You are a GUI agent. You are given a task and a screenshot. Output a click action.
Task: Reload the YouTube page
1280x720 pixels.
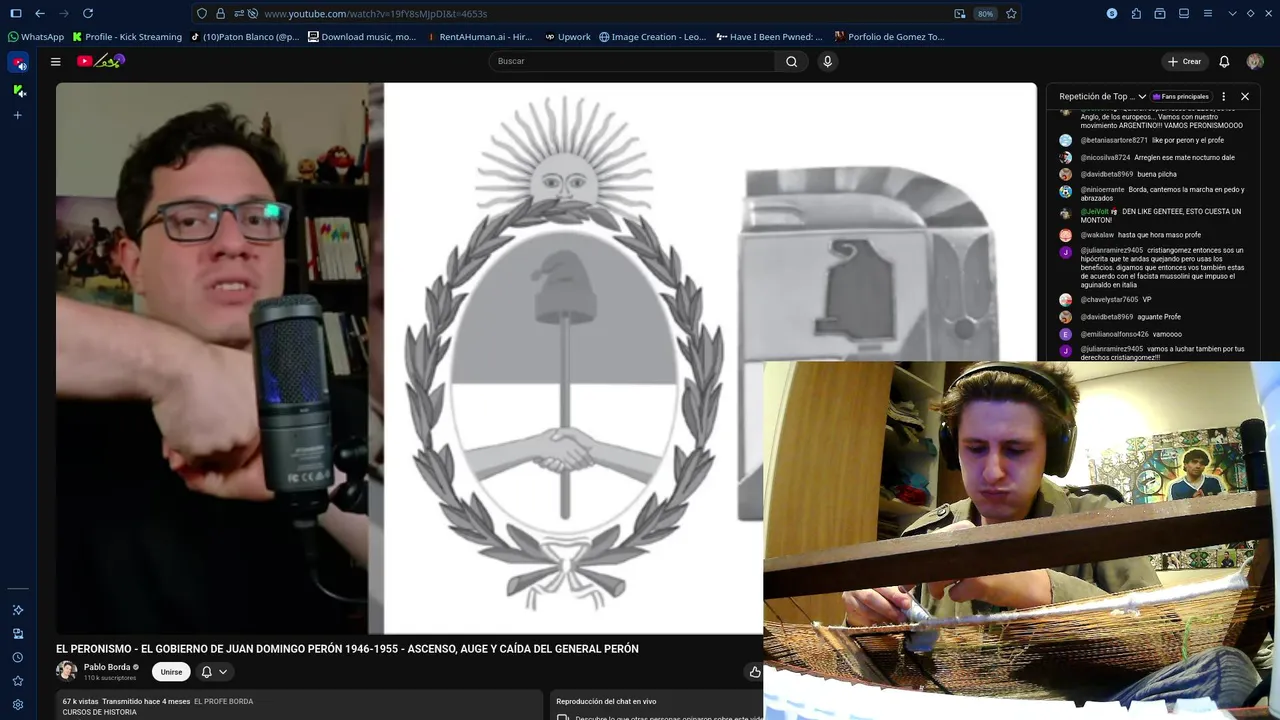tap(88, 13)
